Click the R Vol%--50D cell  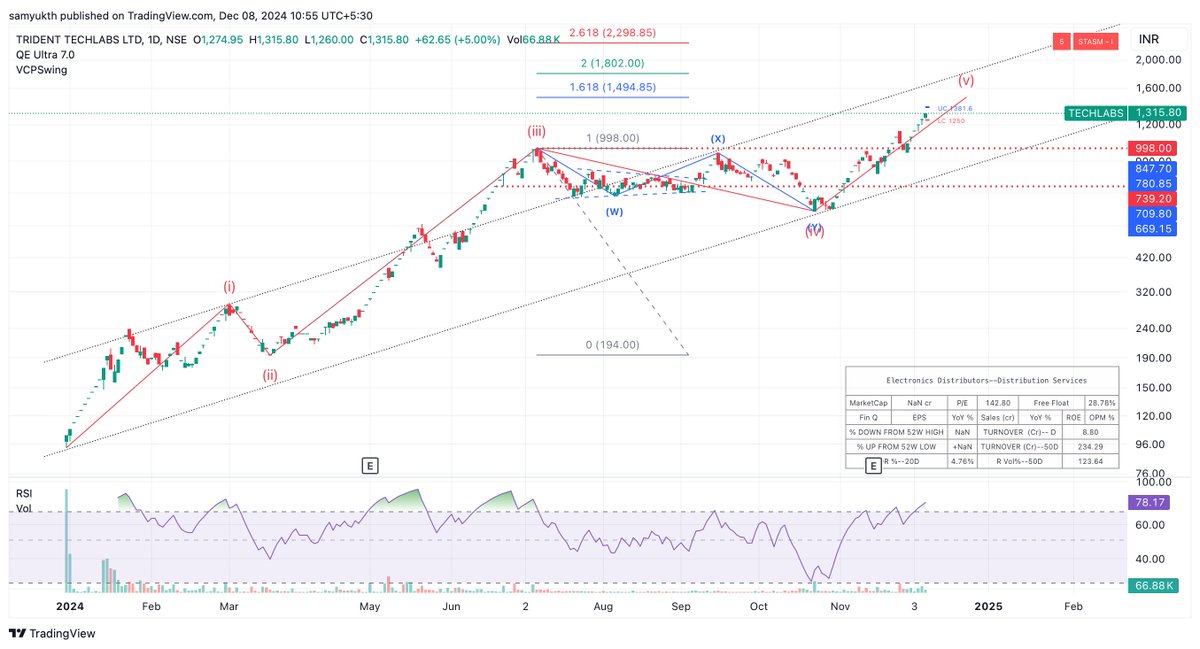coord(1021,461)
